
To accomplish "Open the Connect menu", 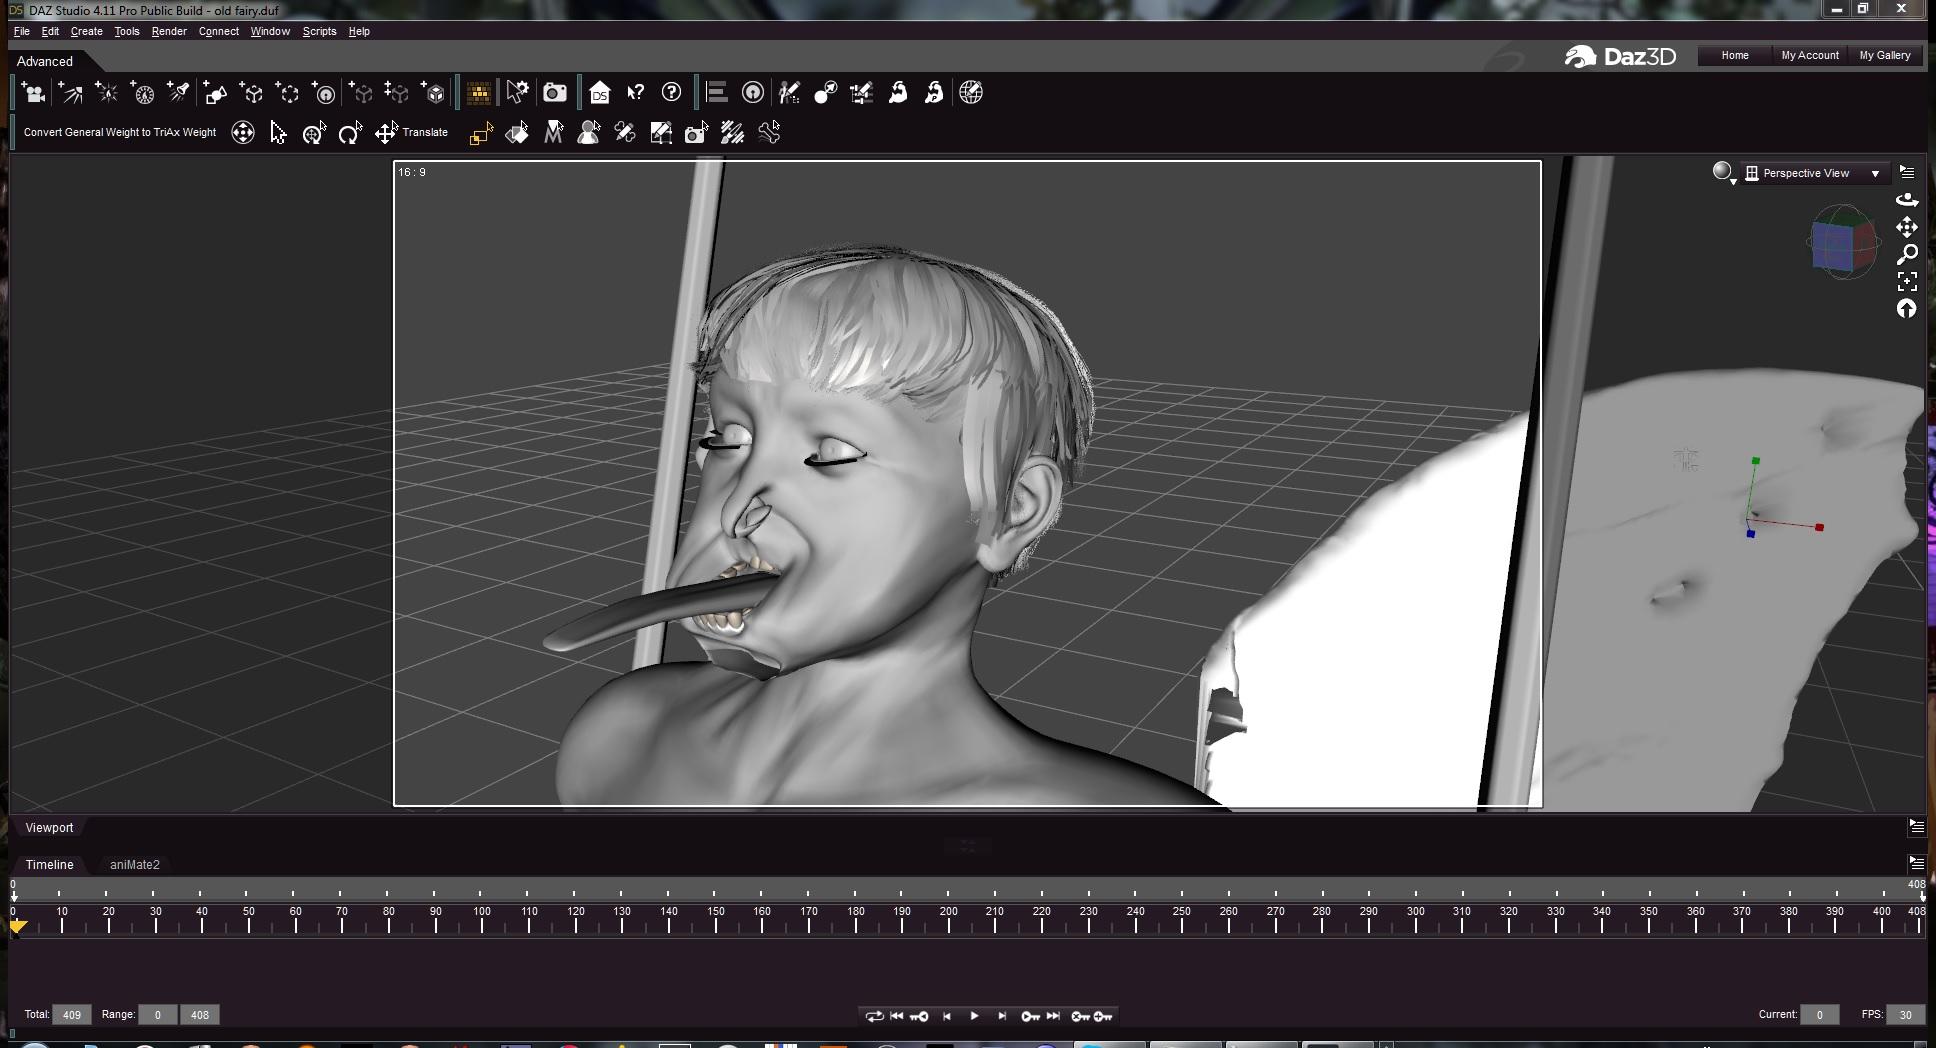I will 218,31.
